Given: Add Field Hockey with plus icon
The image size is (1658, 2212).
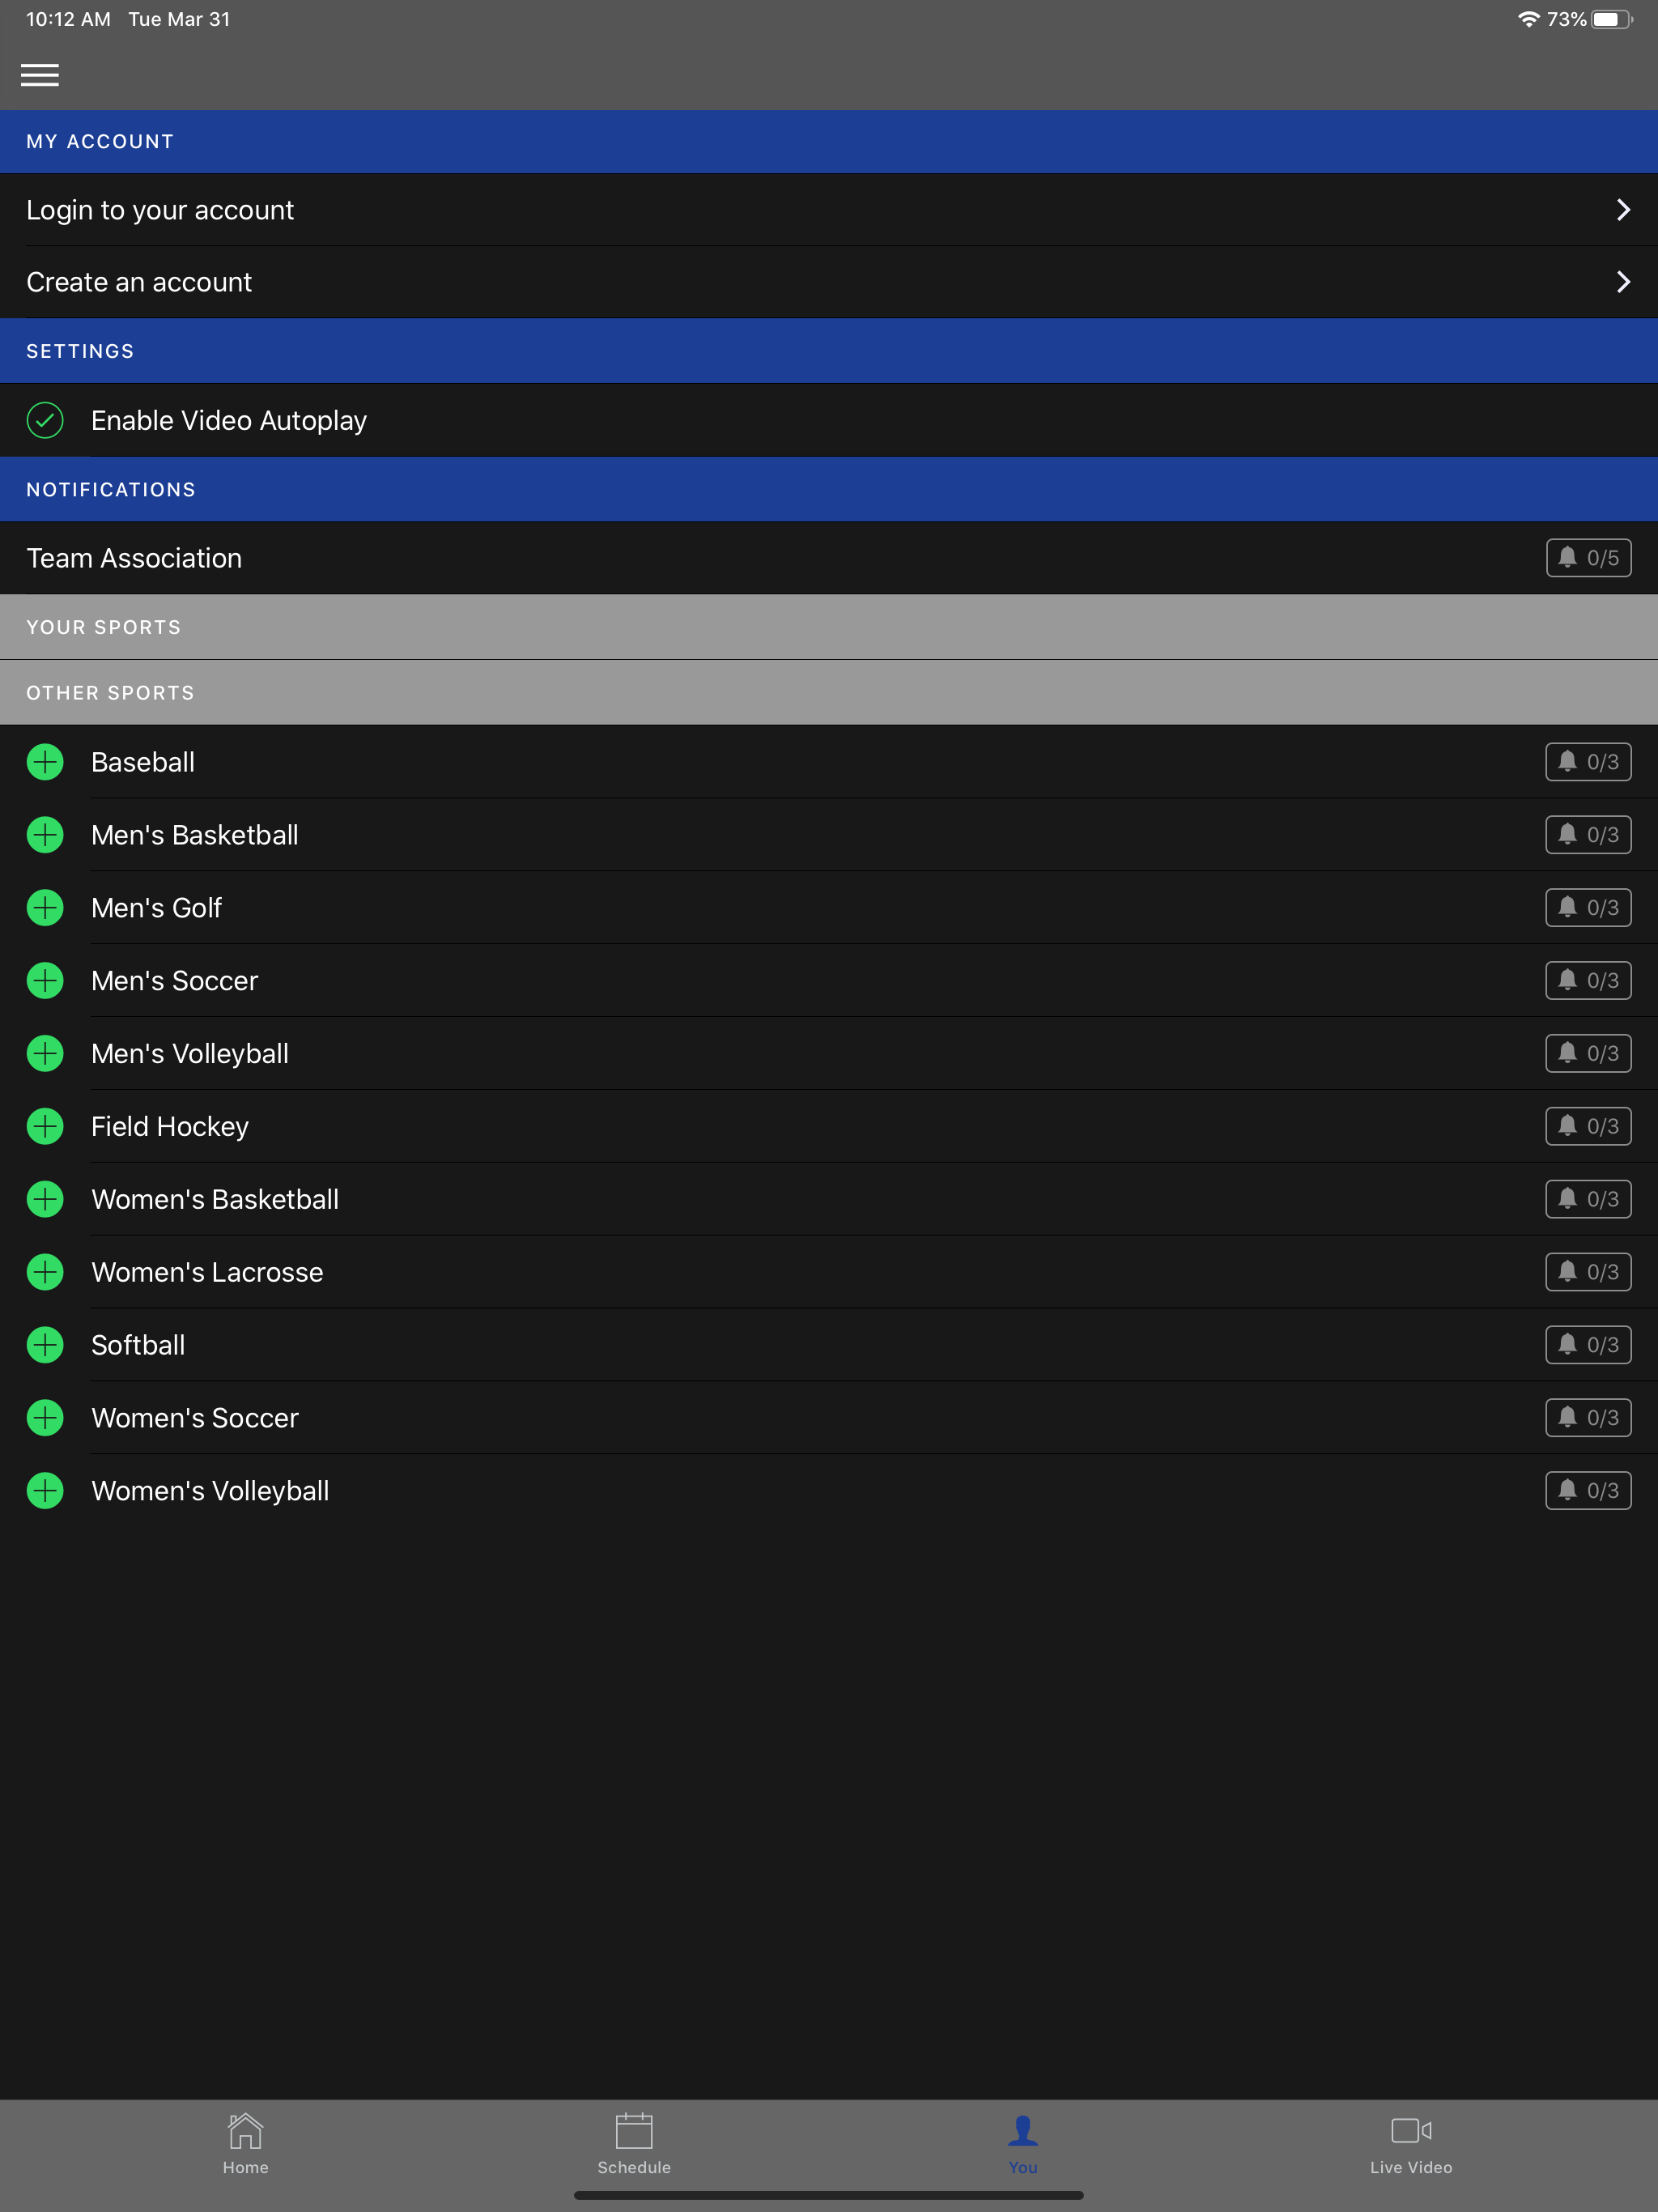Looking at the screenshot, I should (45, 1126).
